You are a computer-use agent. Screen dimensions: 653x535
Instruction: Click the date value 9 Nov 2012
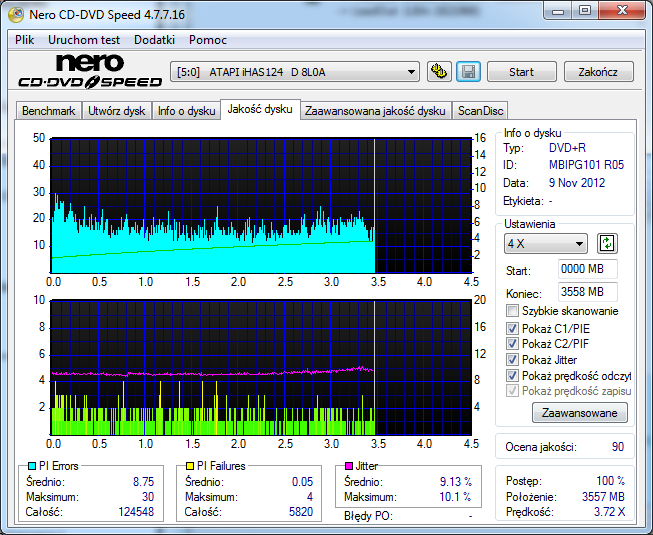pos(577,183)
